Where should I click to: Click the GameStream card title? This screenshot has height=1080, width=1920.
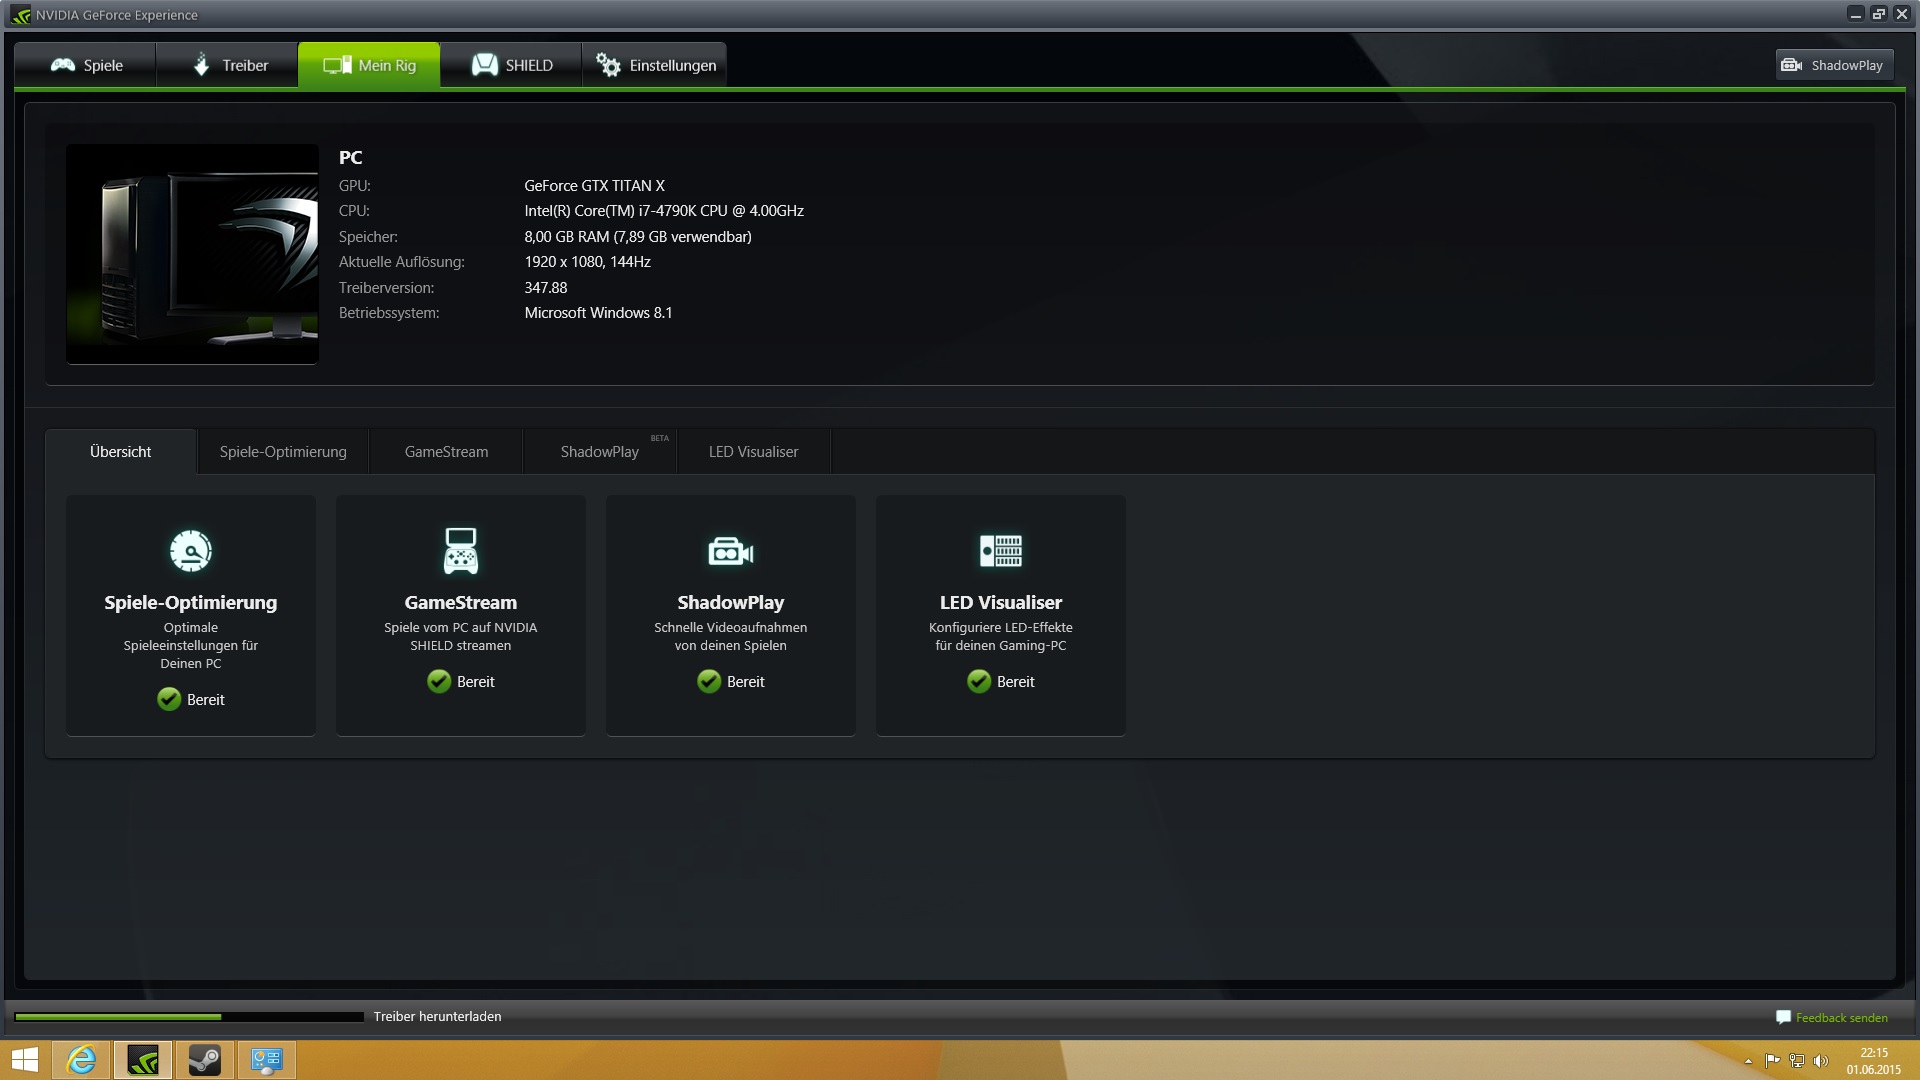point(461,602)
